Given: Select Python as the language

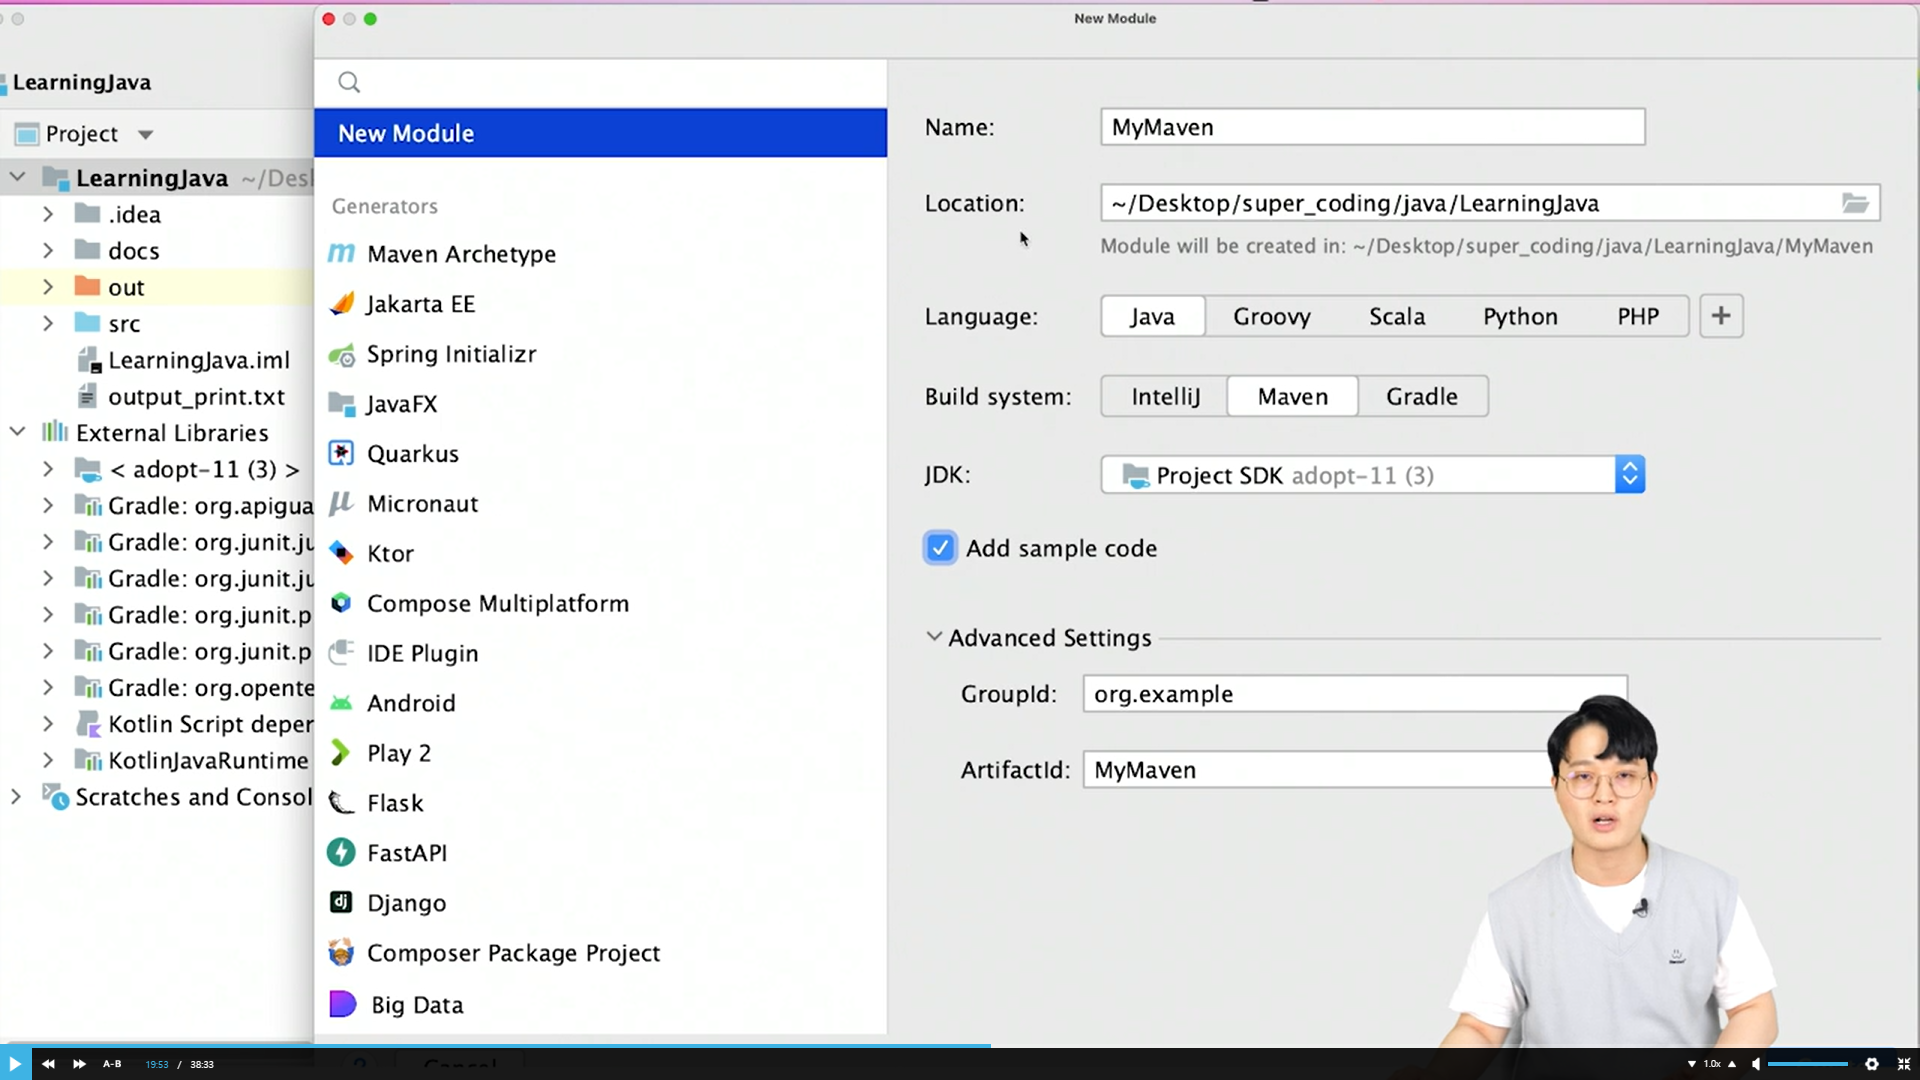Looking at the screenshot, I should pyautogui.click(x=1520, y=316).
